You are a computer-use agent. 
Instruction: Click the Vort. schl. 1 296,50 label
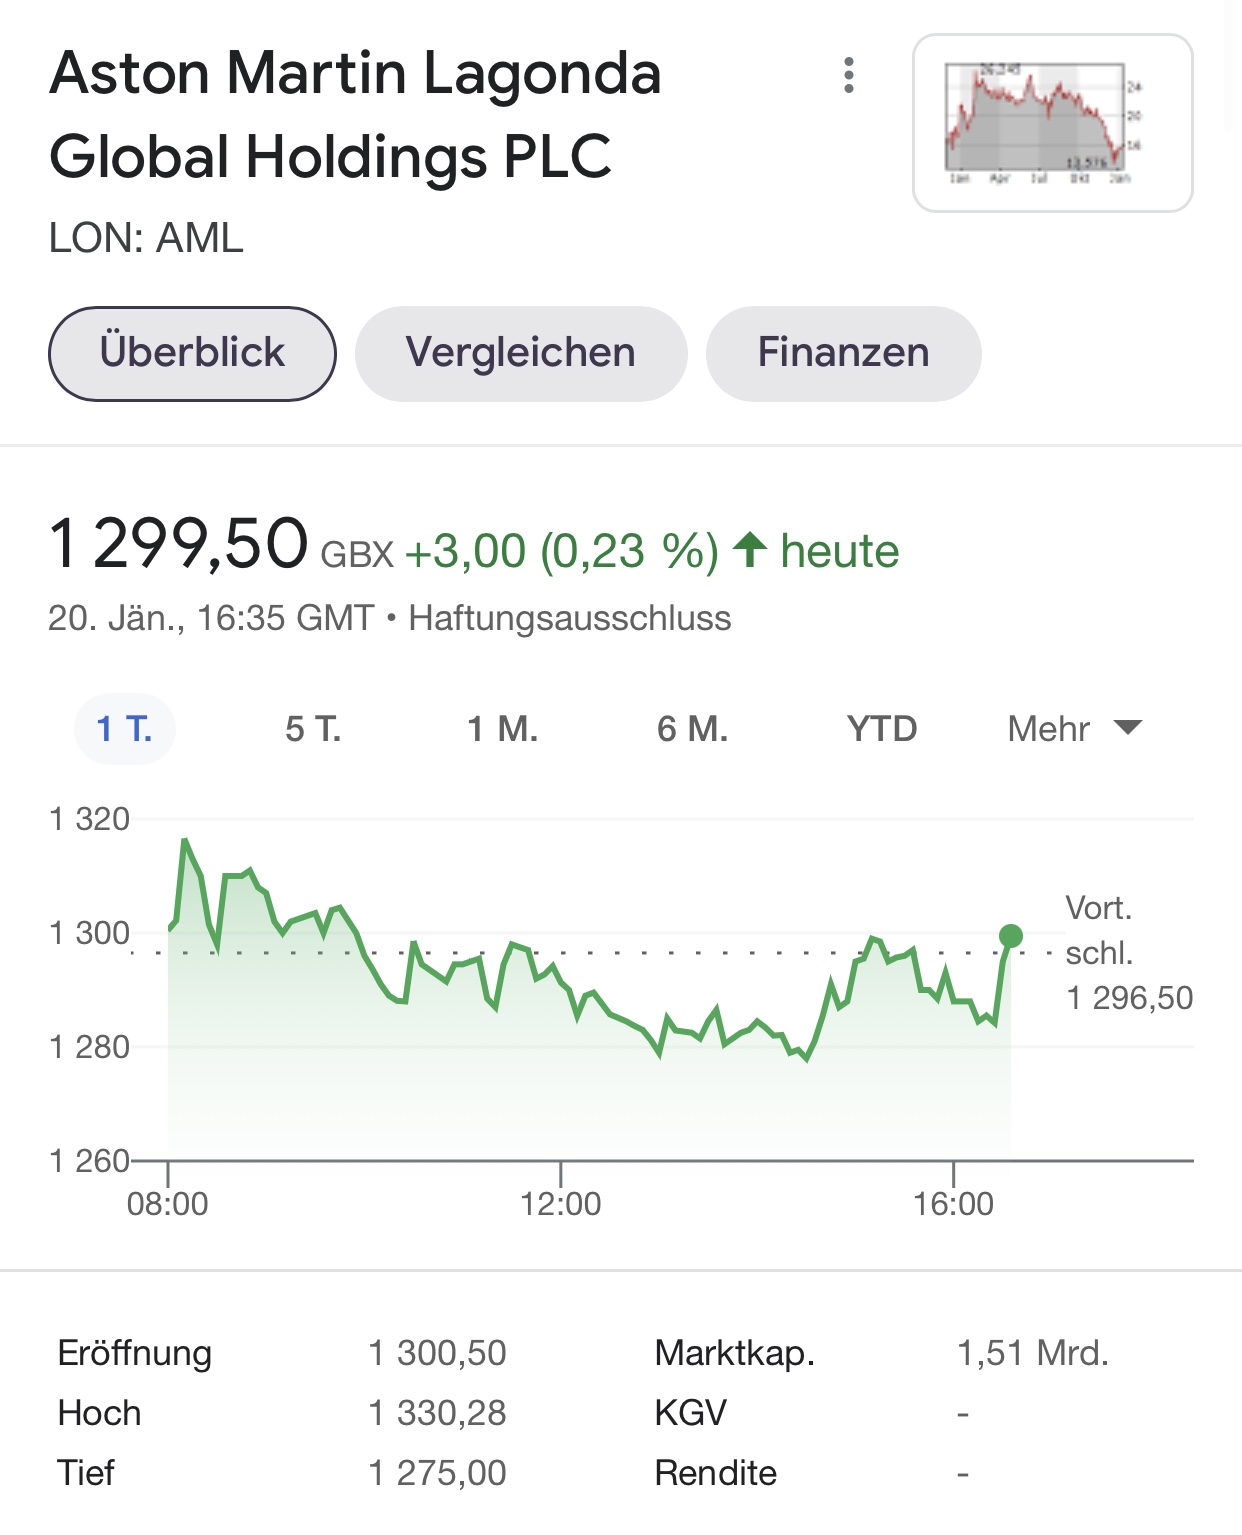(1128, 953)
